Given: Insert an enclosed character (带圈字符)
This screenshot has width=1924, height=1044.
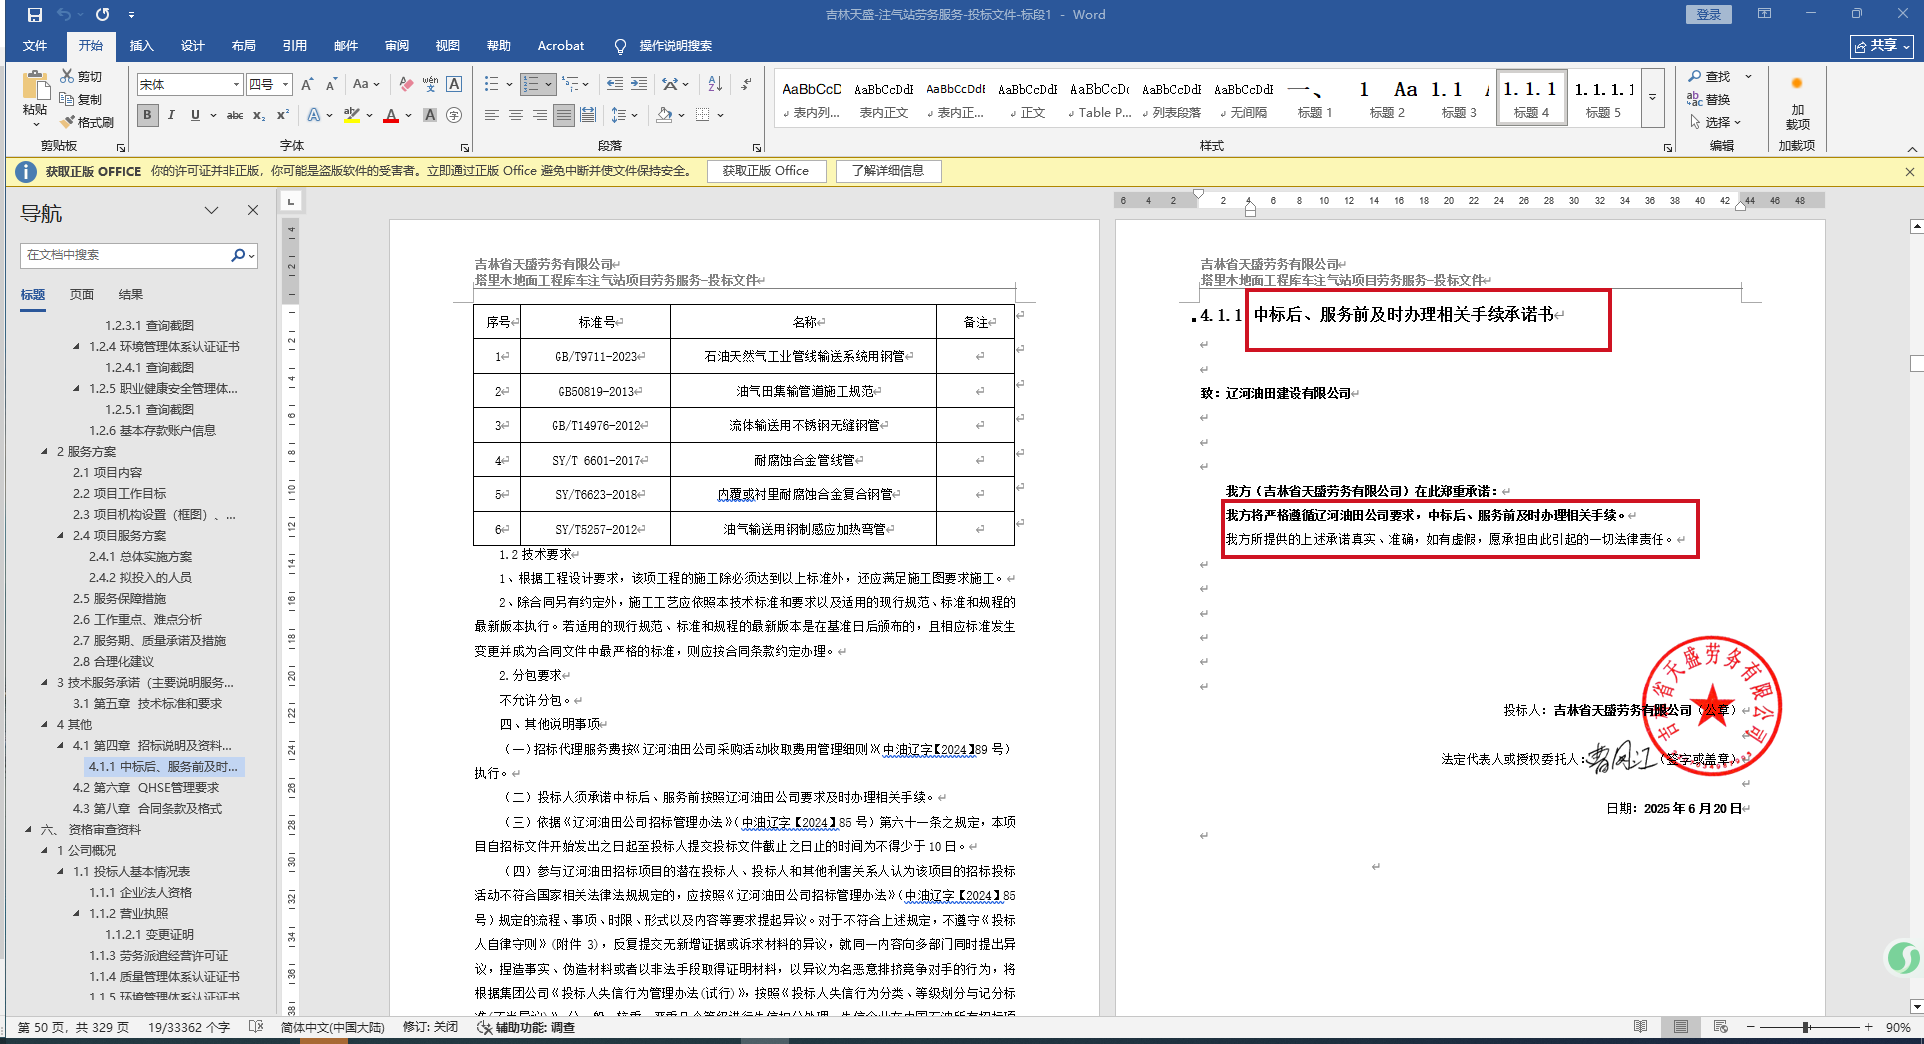Looking at the screenshot, I should [x=454, y=115].
